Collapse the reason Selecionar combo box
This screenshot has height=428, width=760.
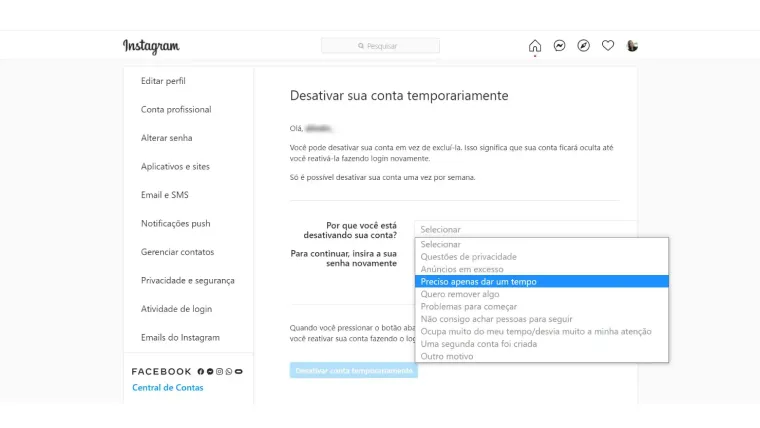525,229
